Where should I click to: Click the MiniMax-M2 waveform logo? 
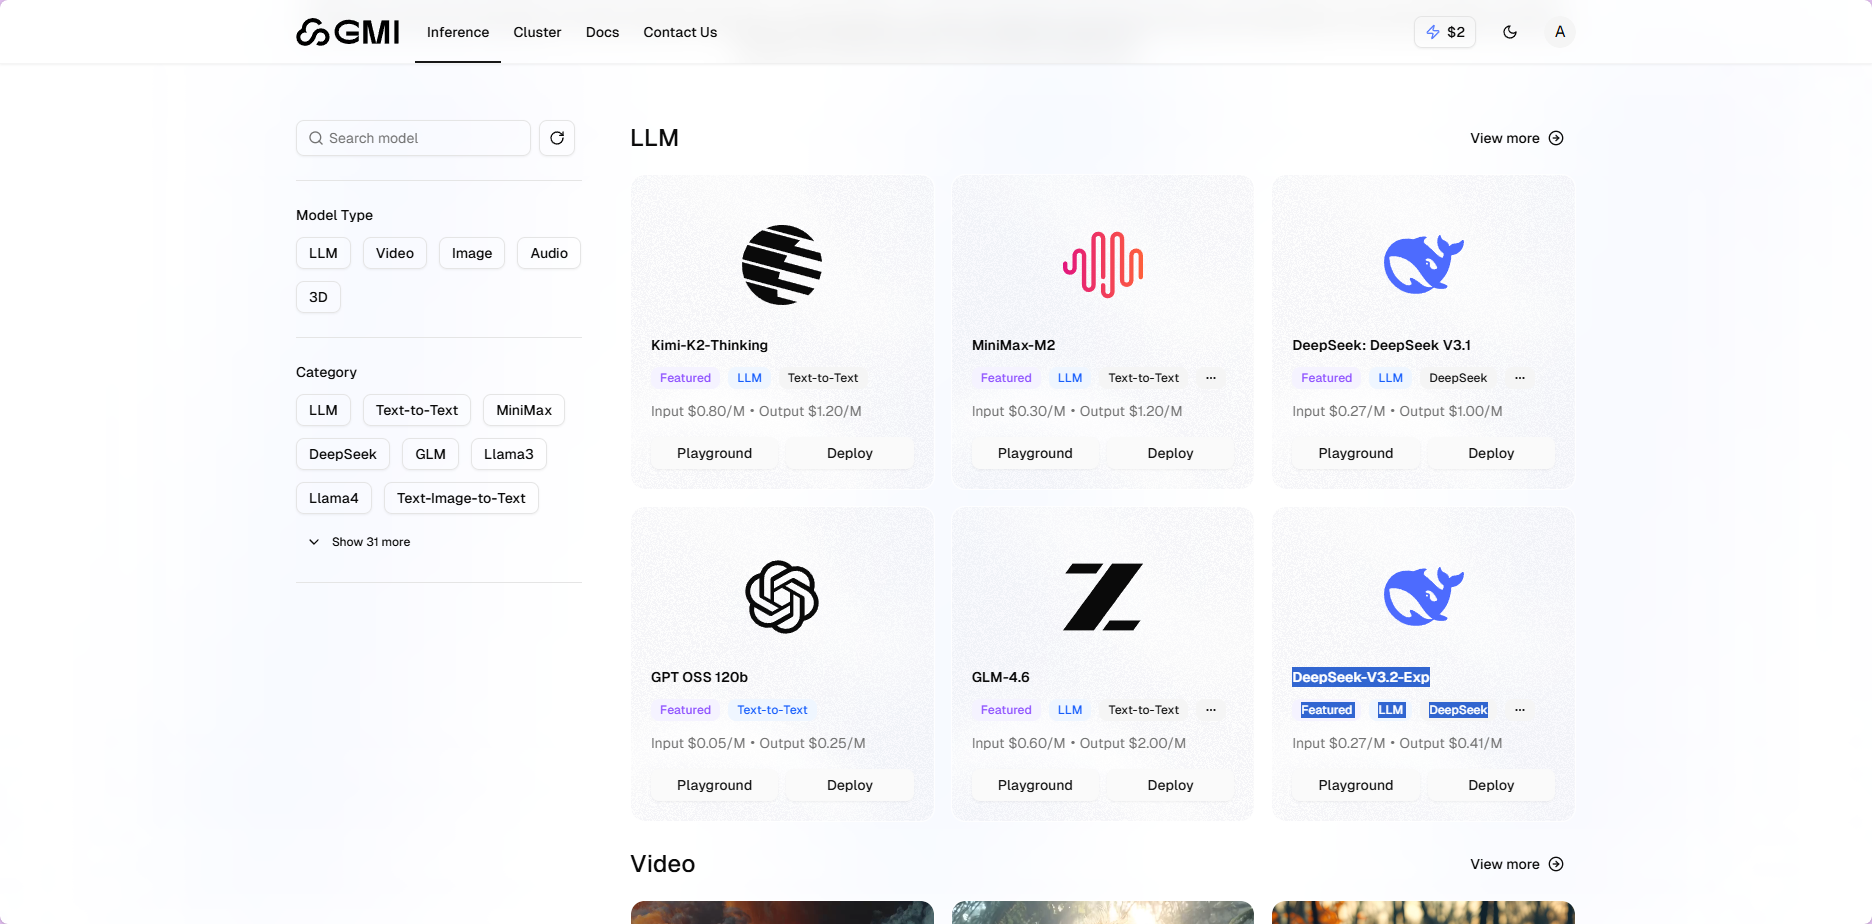pyautogui.click(x=1103, y=265)
